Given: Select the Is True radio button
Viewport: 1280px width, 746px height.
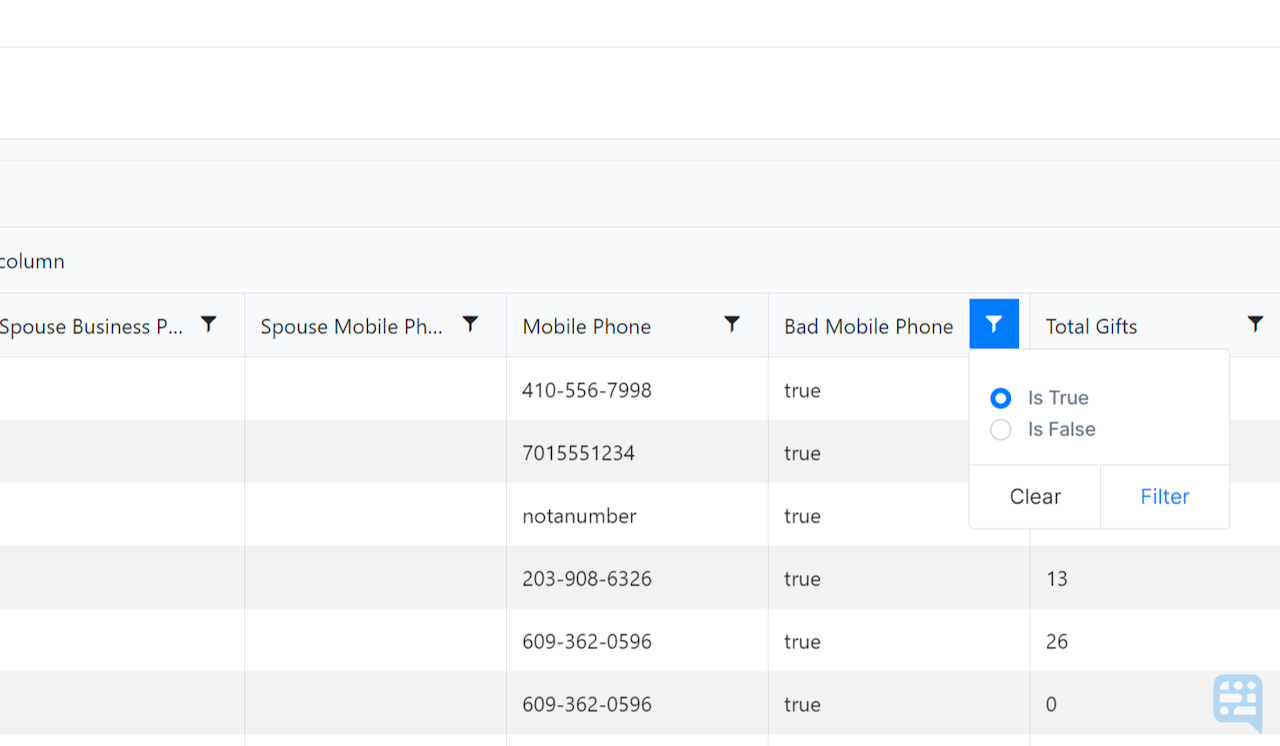Looking at the screenshot, I should pos(1000,397).
